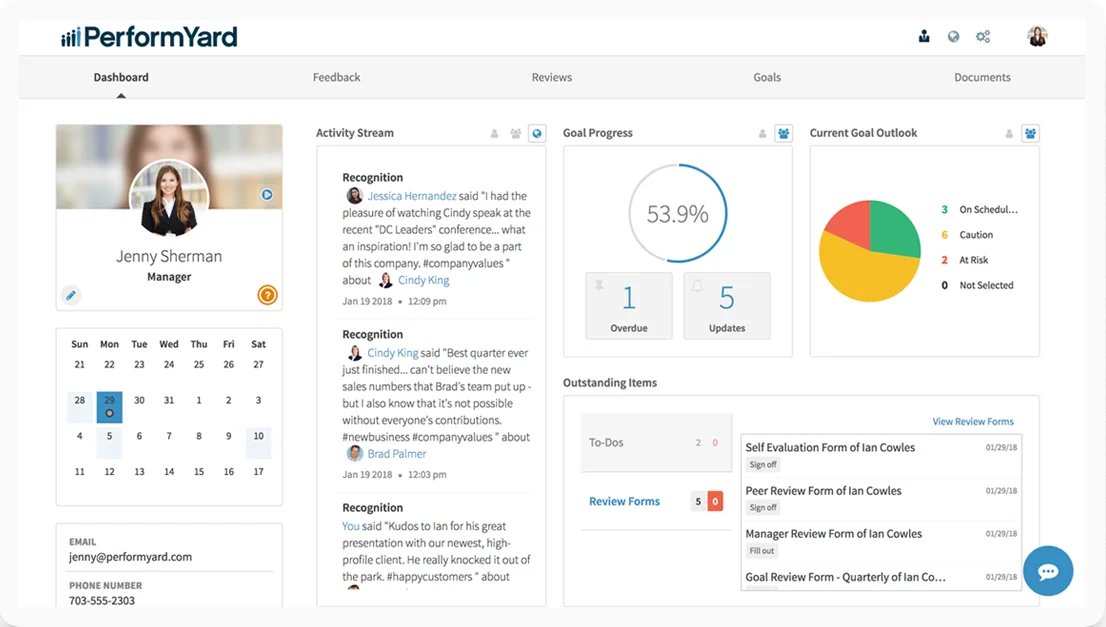Click the View Review Forms link

973,421
